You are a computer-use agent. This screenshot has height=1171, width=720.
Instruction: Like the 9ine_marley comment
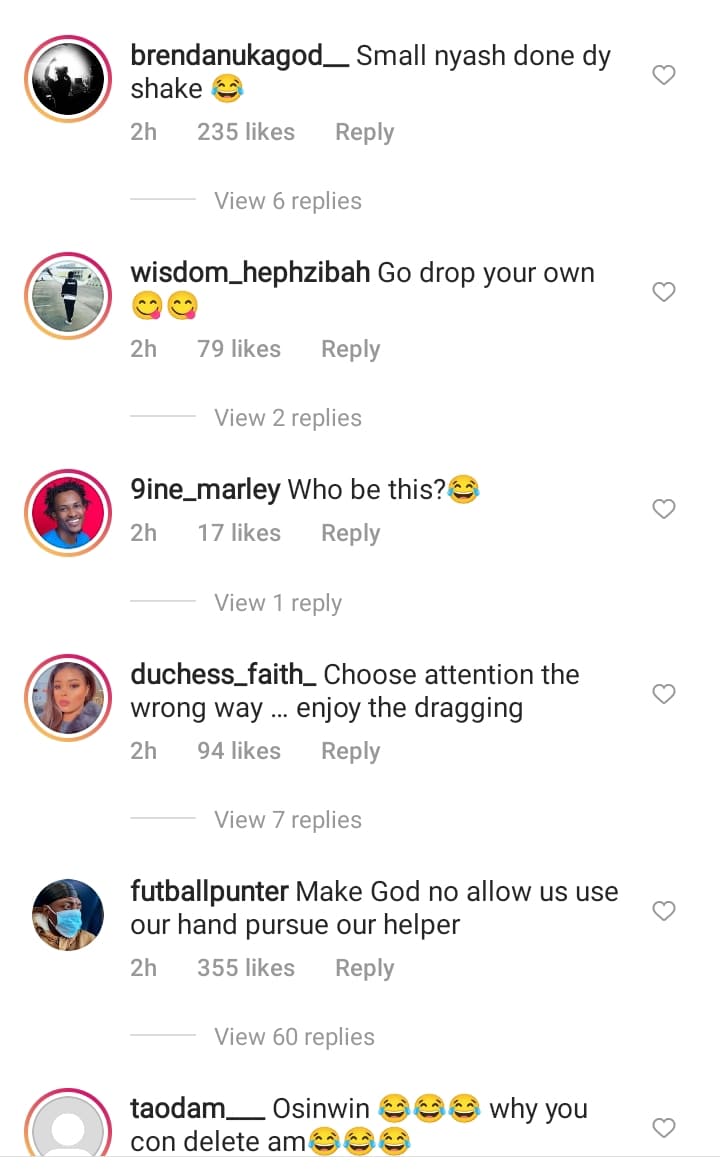pyautogui.click(x=664, y=509)
